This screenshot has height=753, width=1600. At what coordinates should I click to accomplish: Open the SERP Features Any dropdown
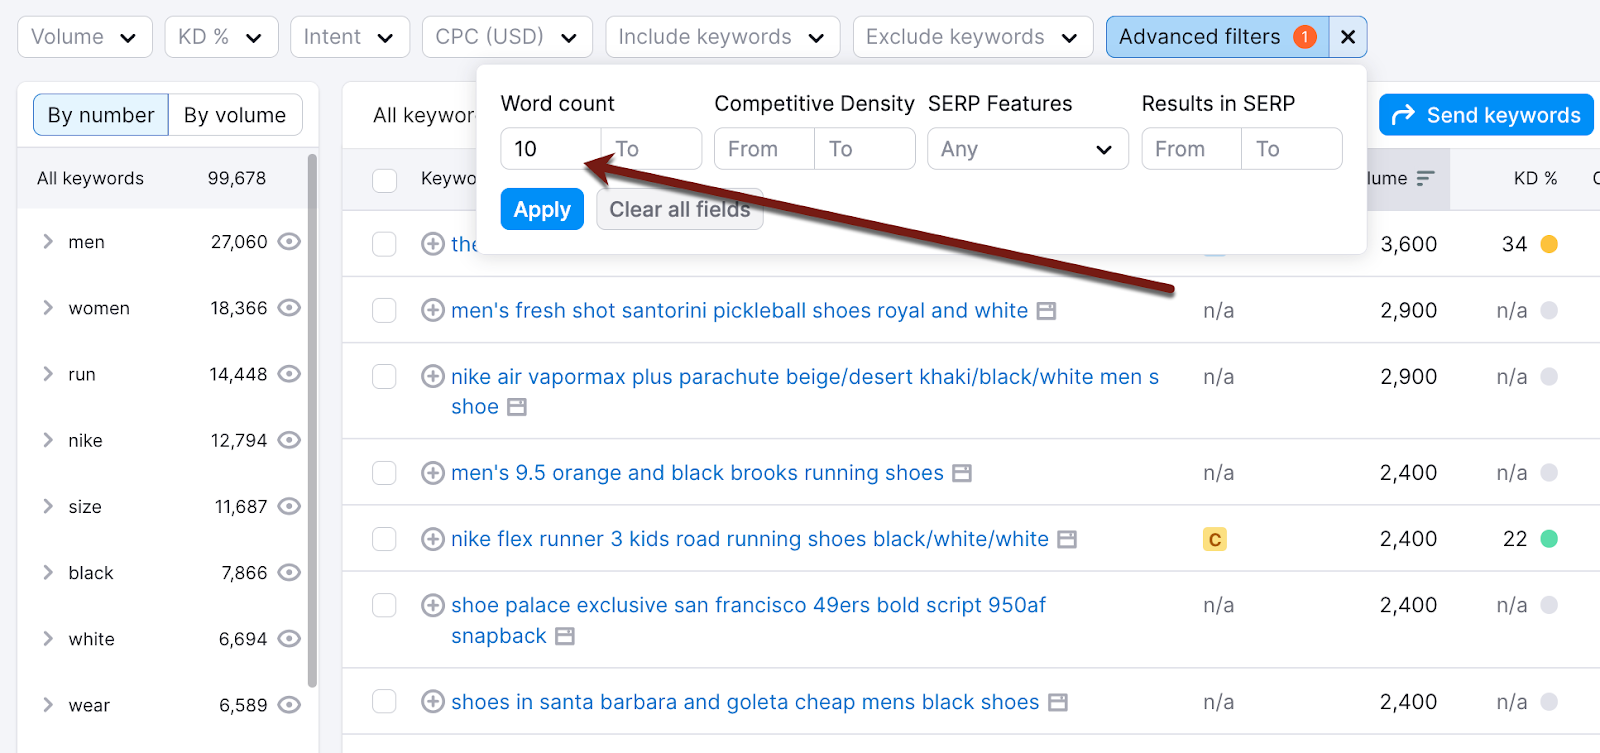click(x=1028, y=149)
